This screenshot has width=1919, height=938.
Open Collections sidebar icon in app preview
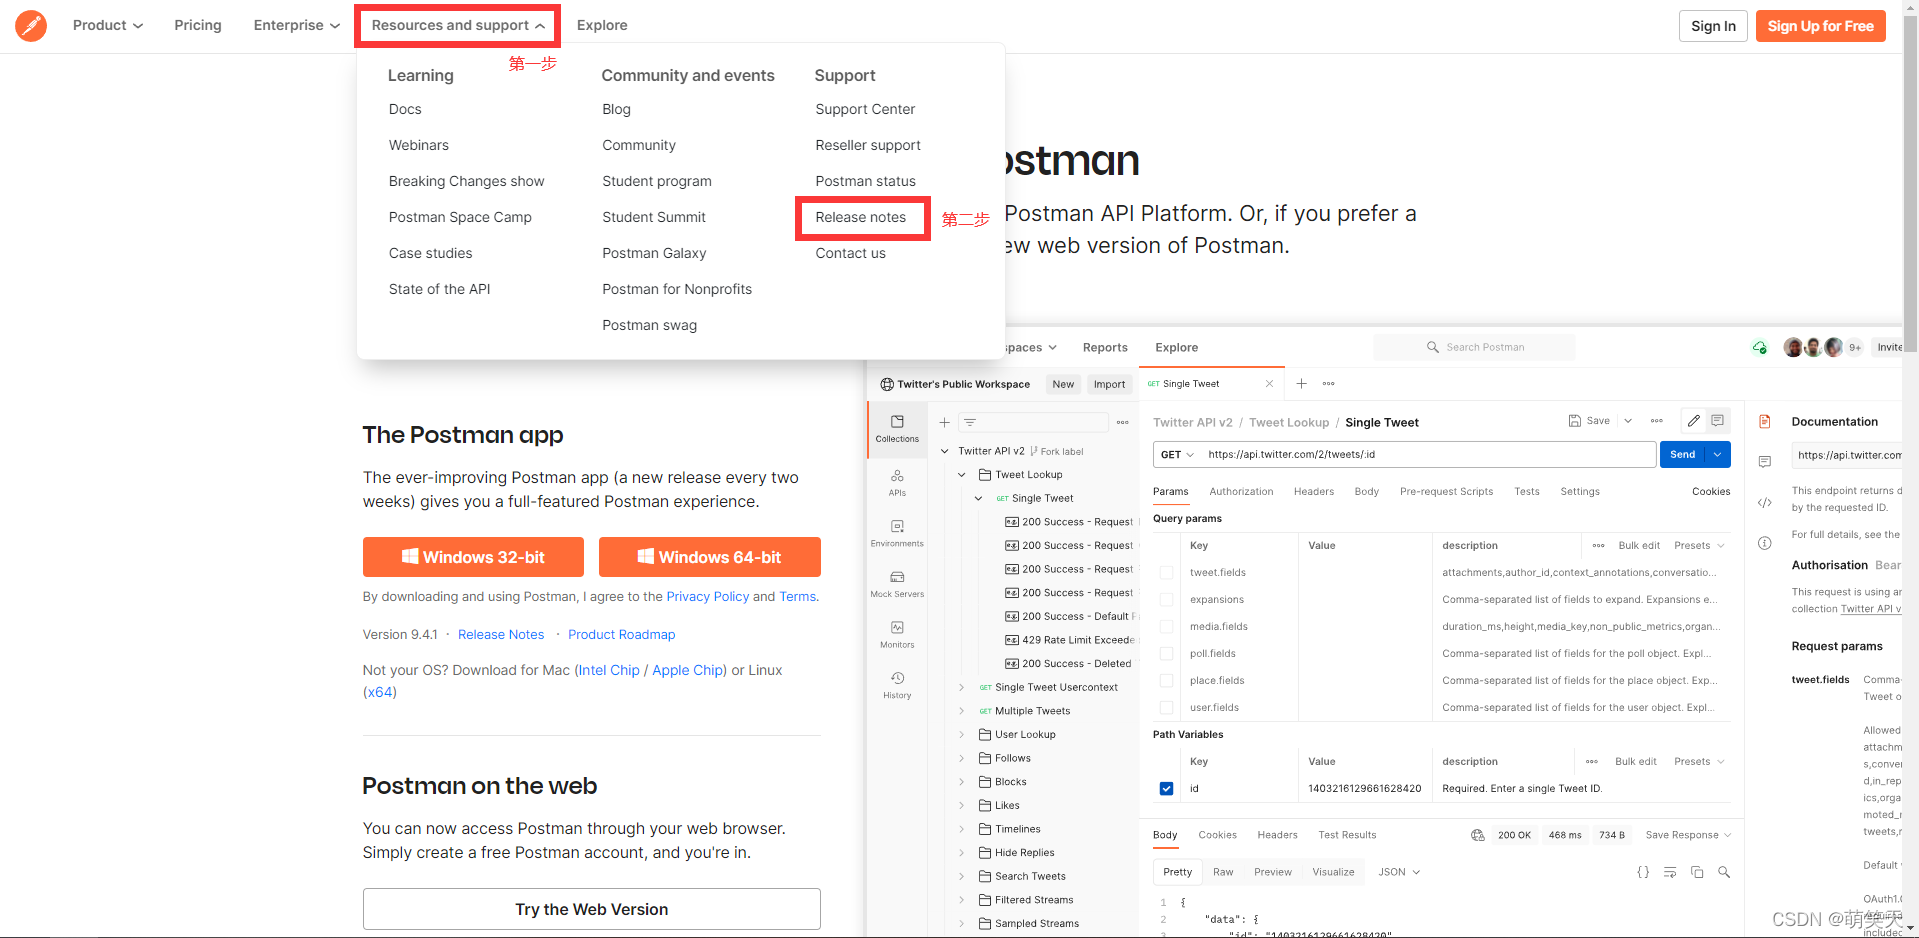point(897,428)
